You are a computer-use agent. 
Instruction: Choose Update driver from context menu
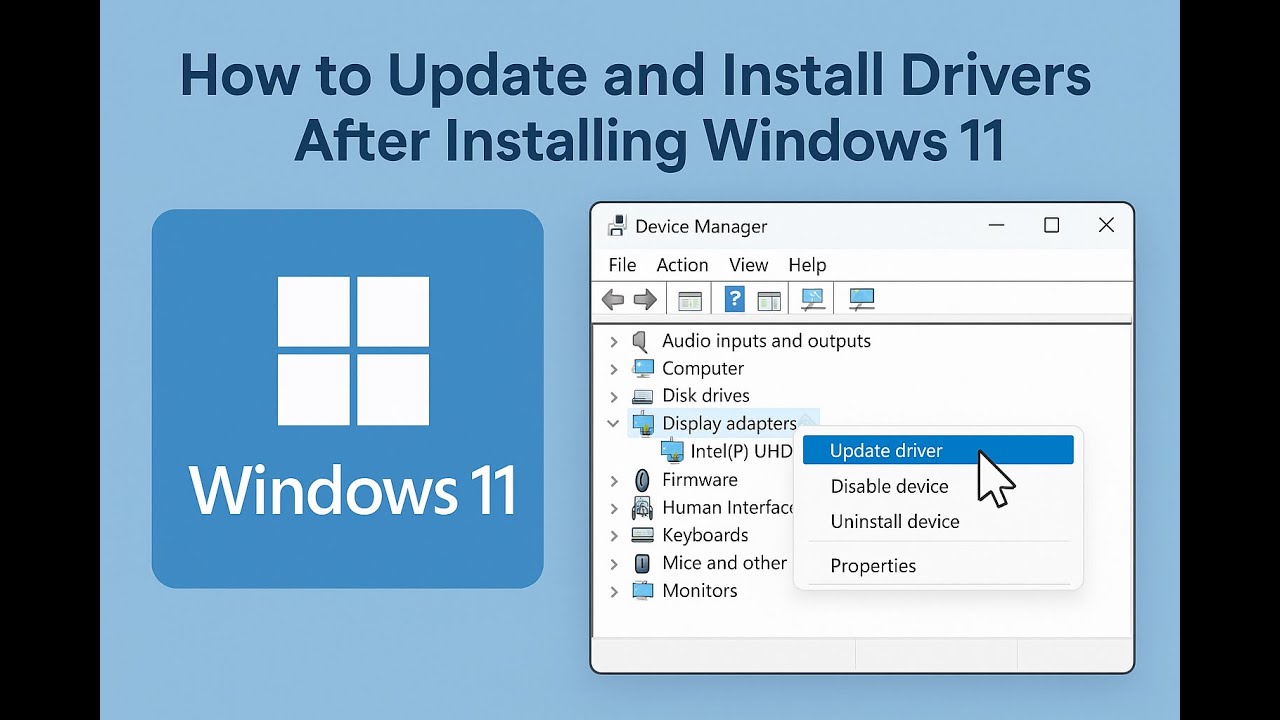click(x=938, y=450)
